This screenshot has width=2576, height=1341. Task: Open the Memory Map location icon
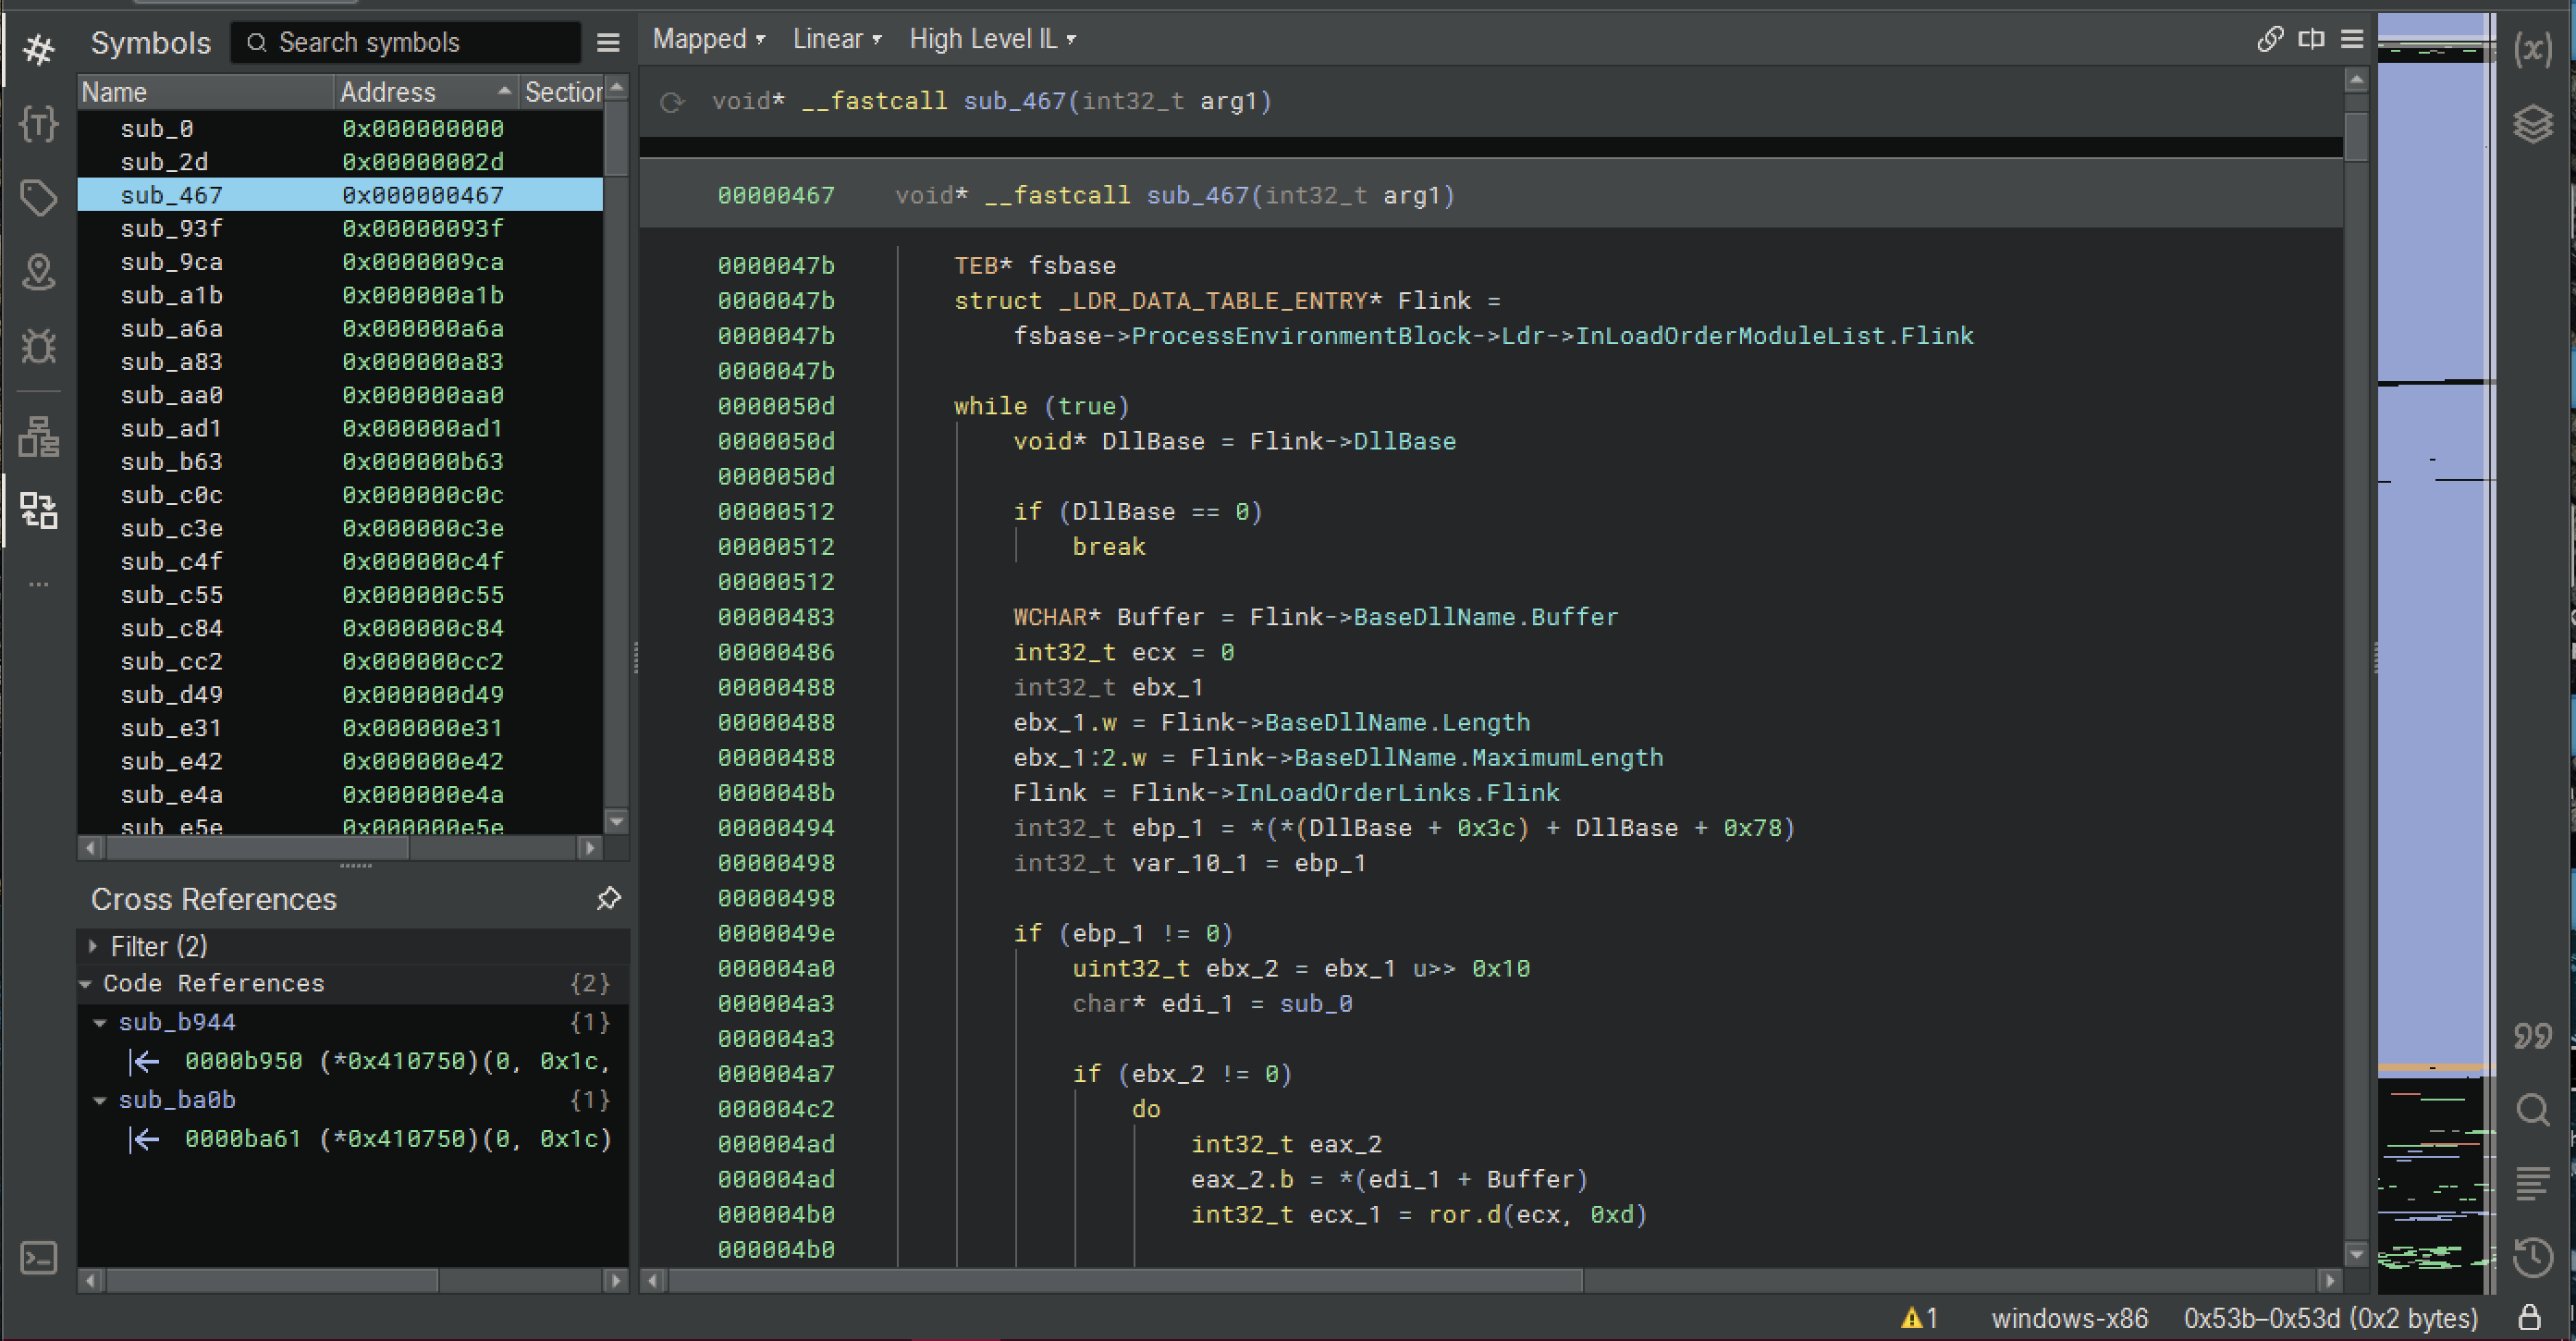click(x=39, y=272)
